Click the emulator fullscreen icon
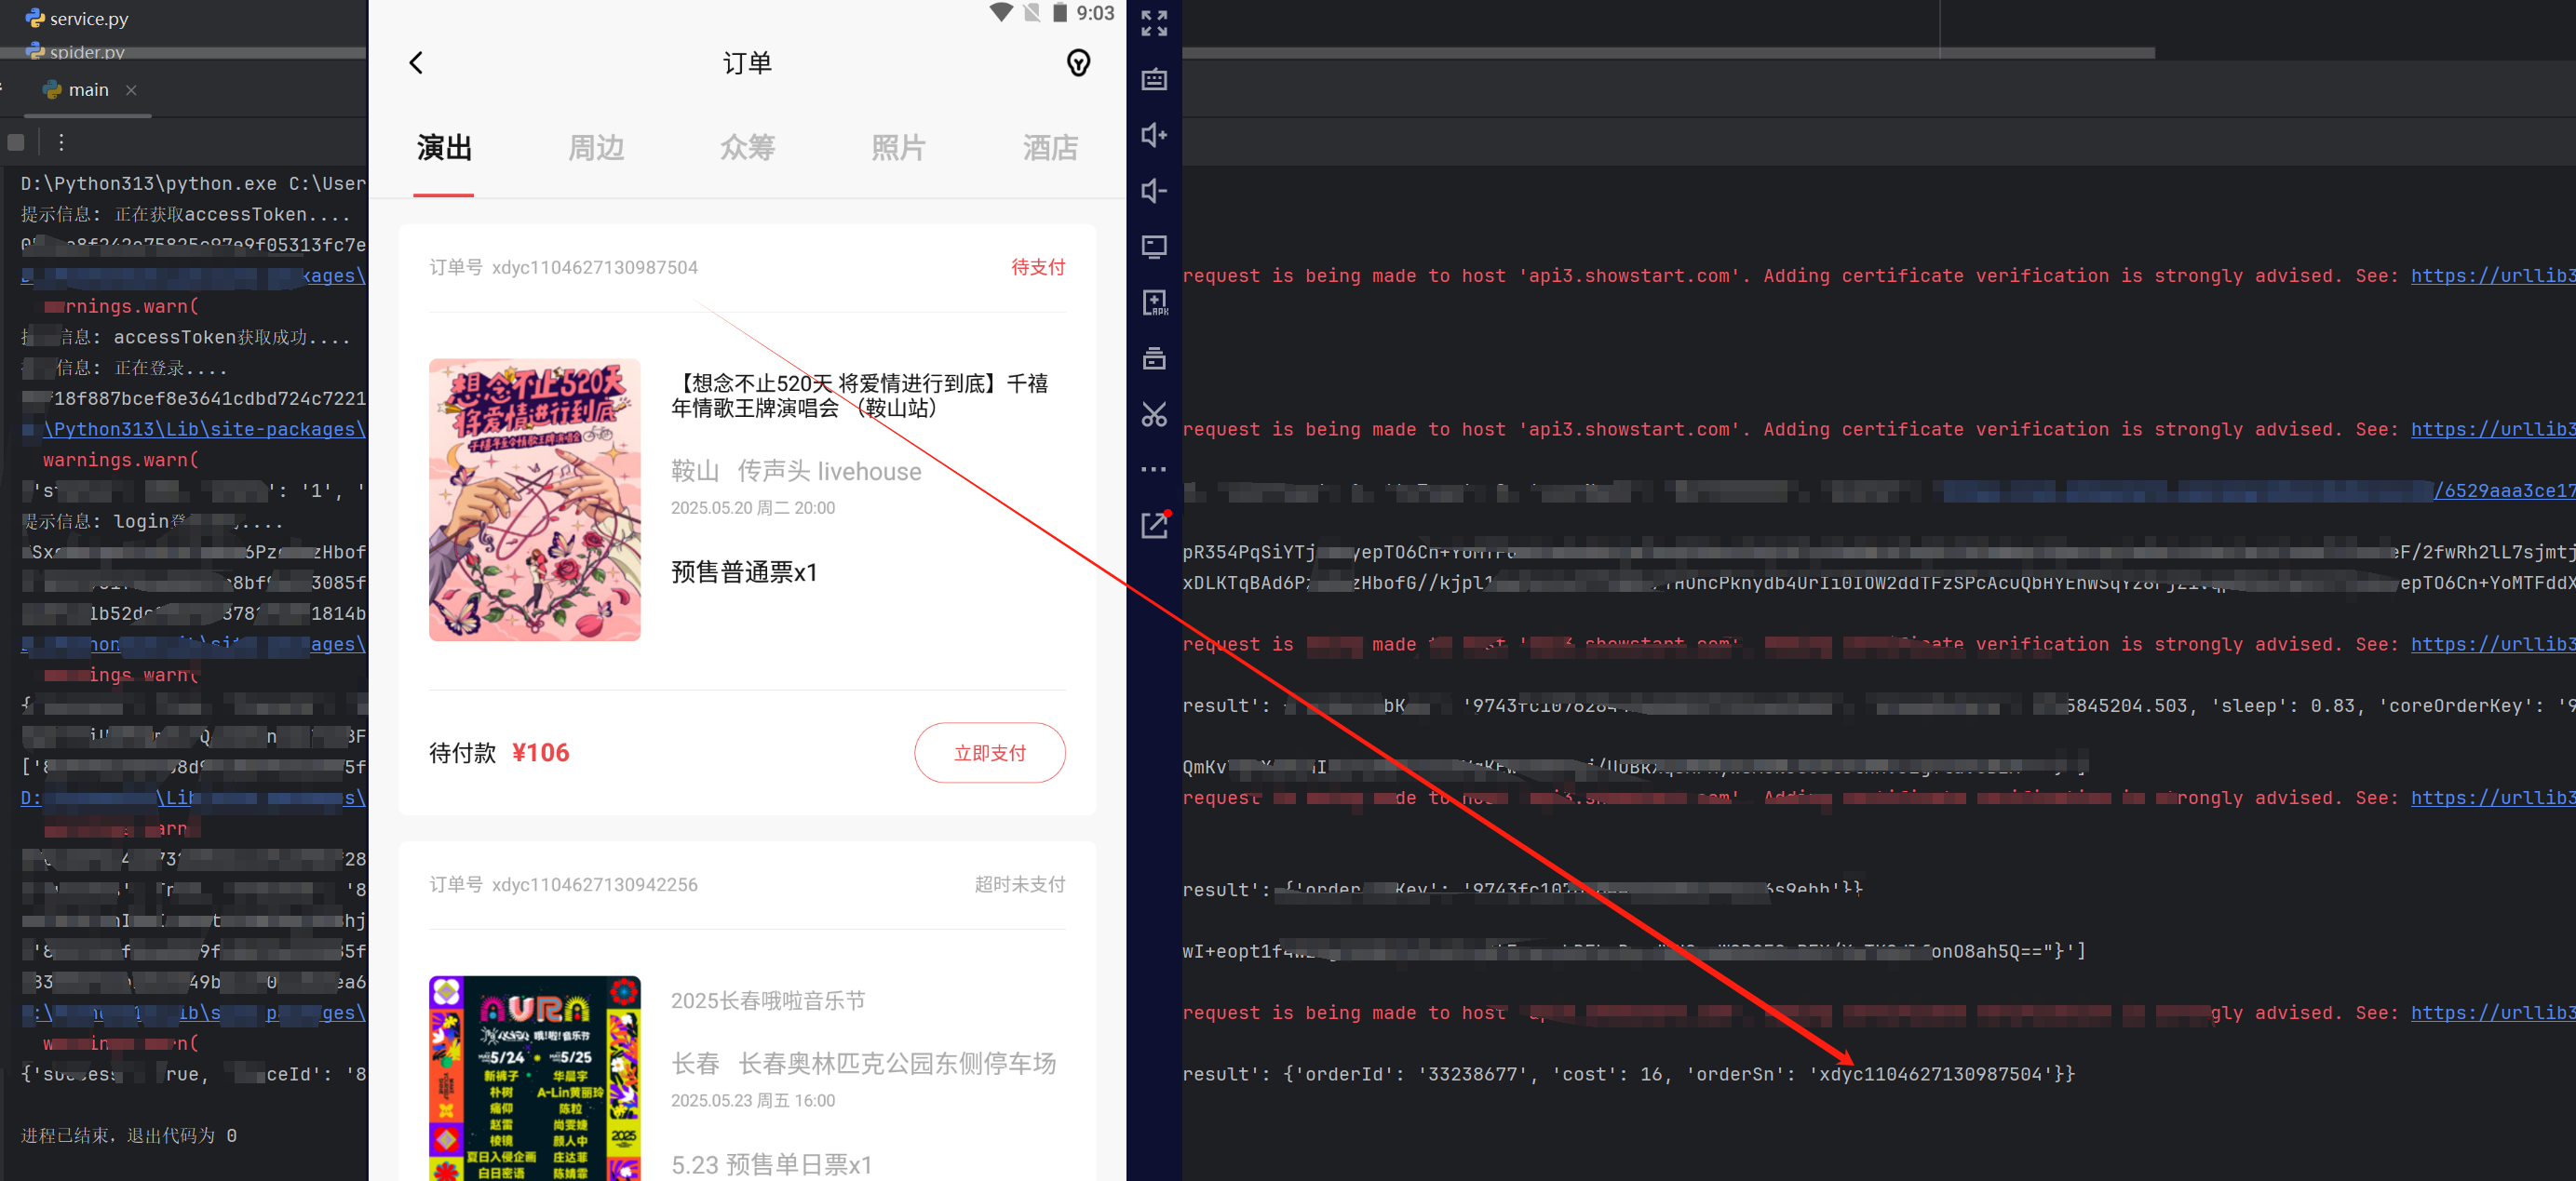Image resolution: width=2576 pixels, height=1181 pixels. pos(1154,23)
